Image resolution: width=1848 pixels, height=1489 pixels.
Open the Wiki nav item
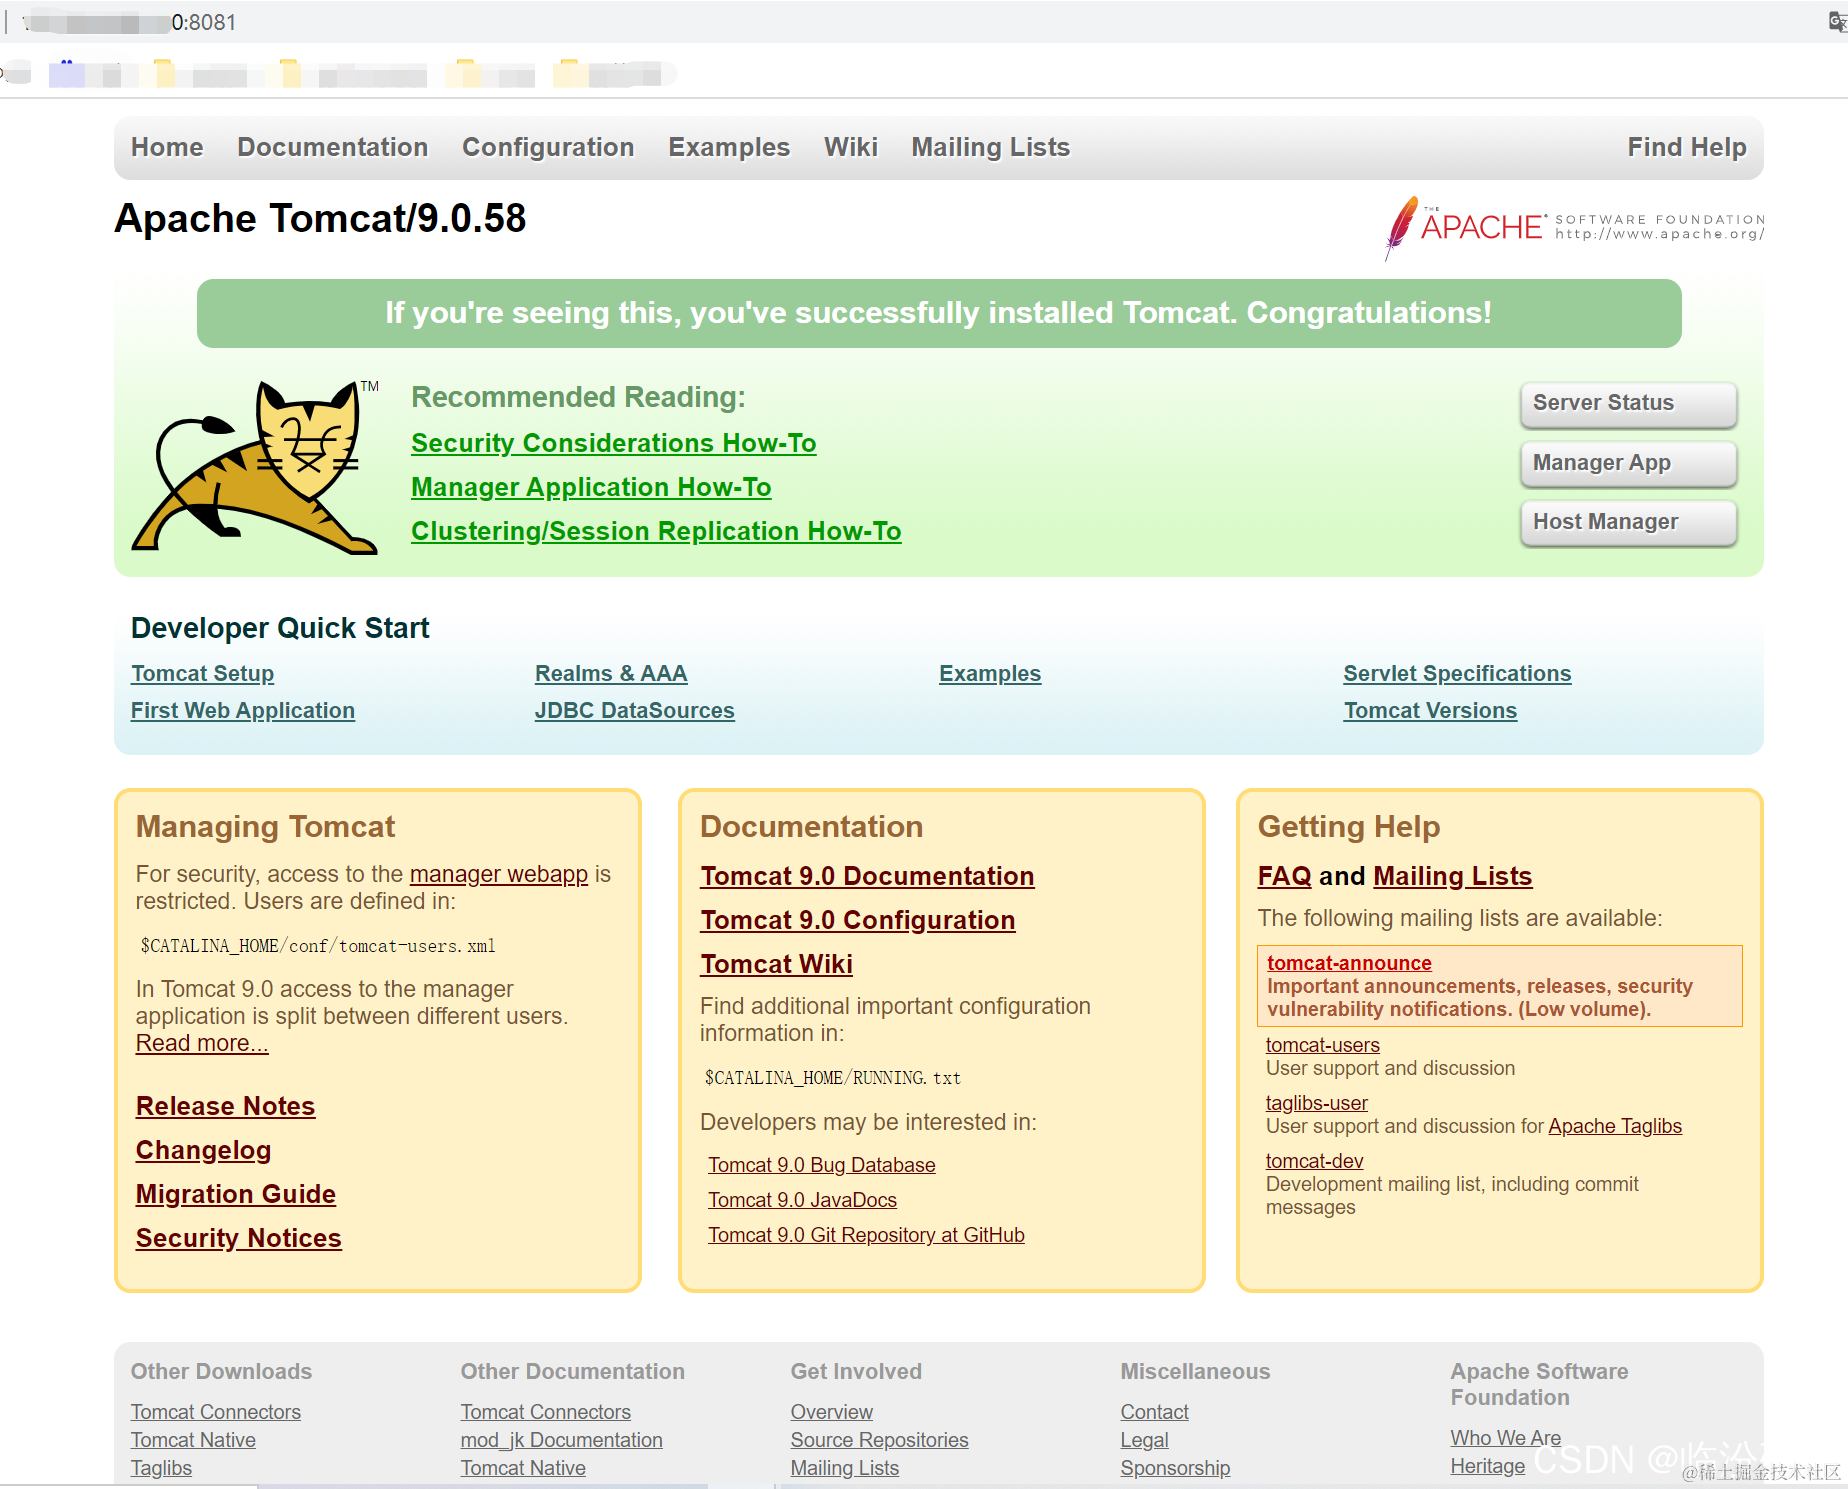point(851,147)
